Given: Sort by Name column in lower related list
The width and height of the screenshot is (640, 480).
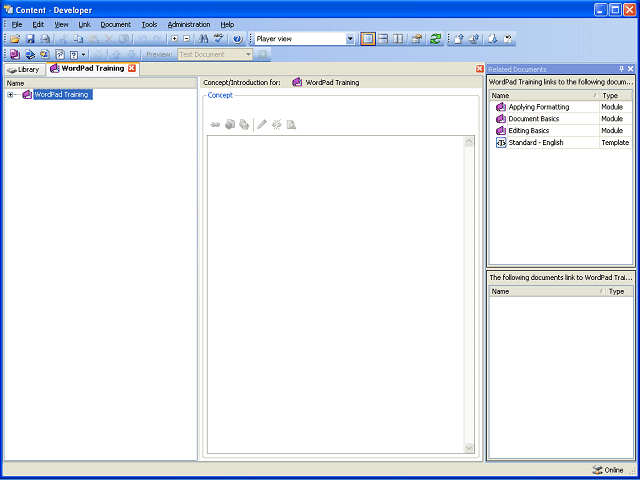Looking at the screenshot, I should coord(548,291).
